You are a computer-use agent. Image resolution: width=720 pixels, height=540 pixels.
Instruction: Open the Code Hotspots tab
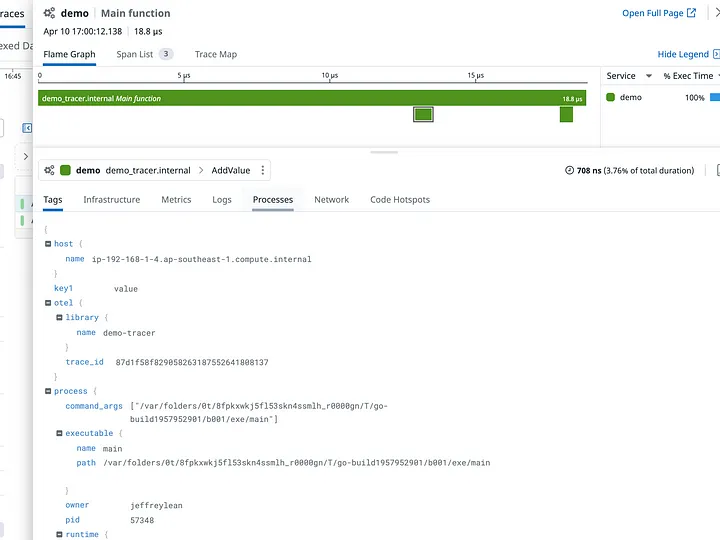[x=399, y=200]
